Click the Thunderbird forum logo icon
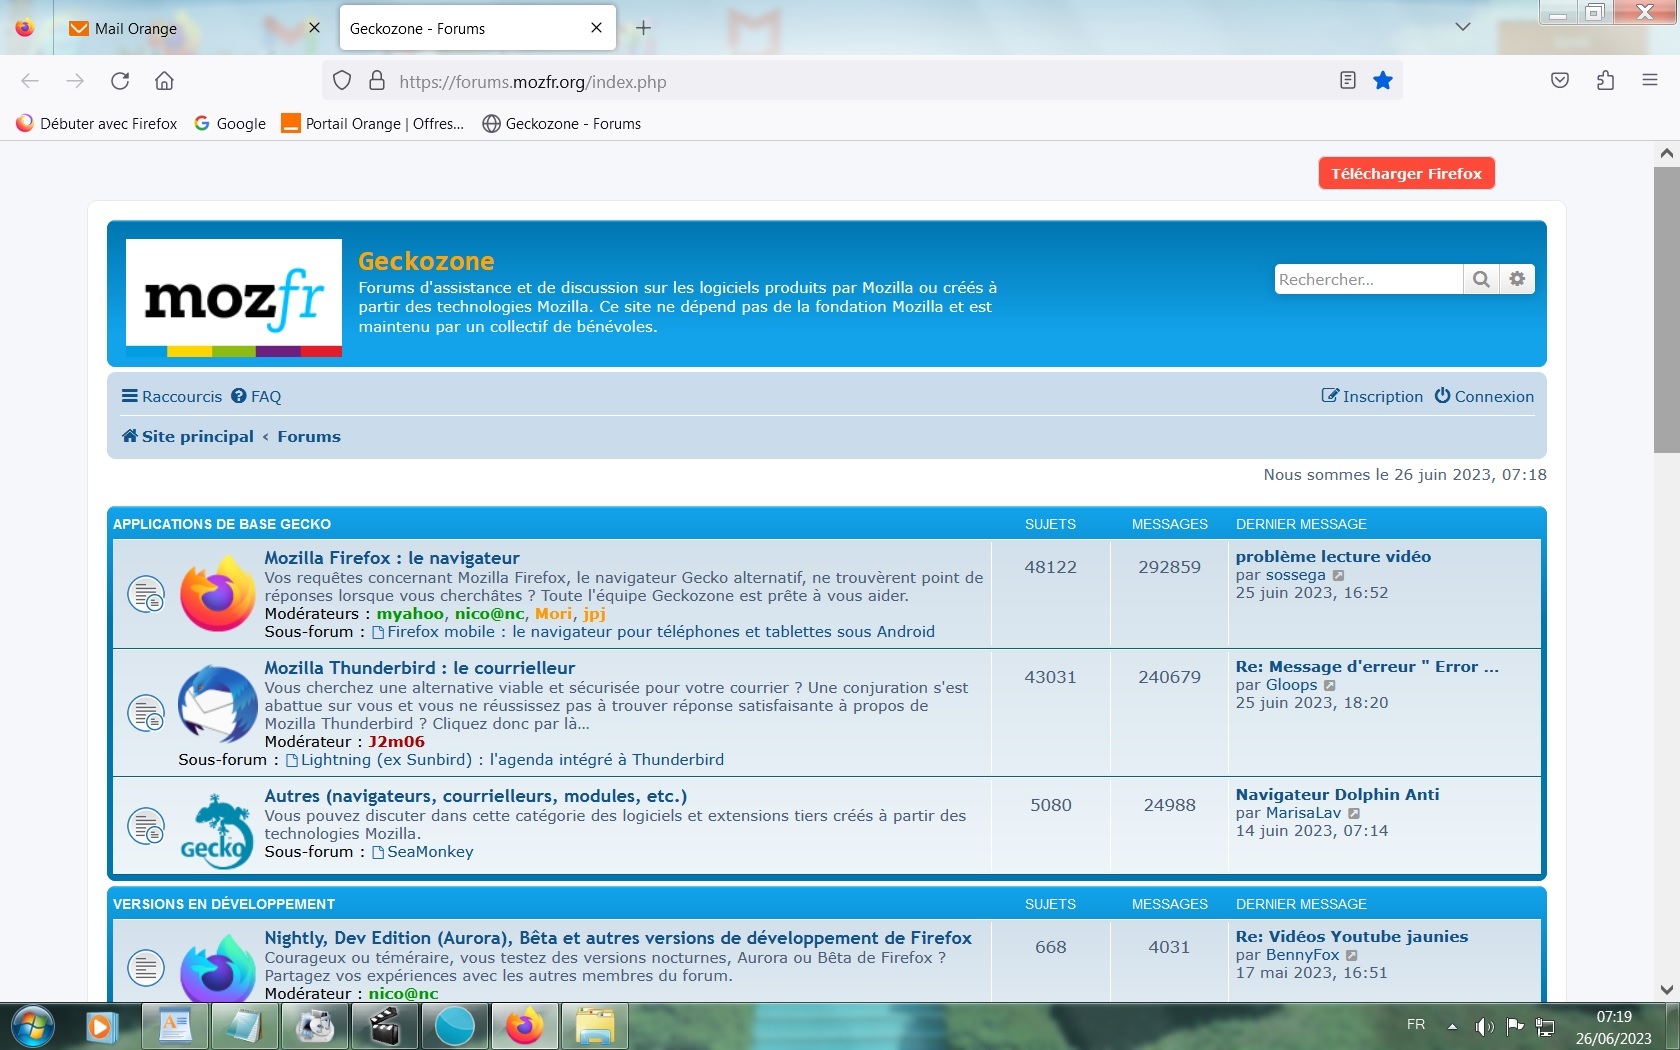This screenshot has height=1050, width=1680. (218, 705)
